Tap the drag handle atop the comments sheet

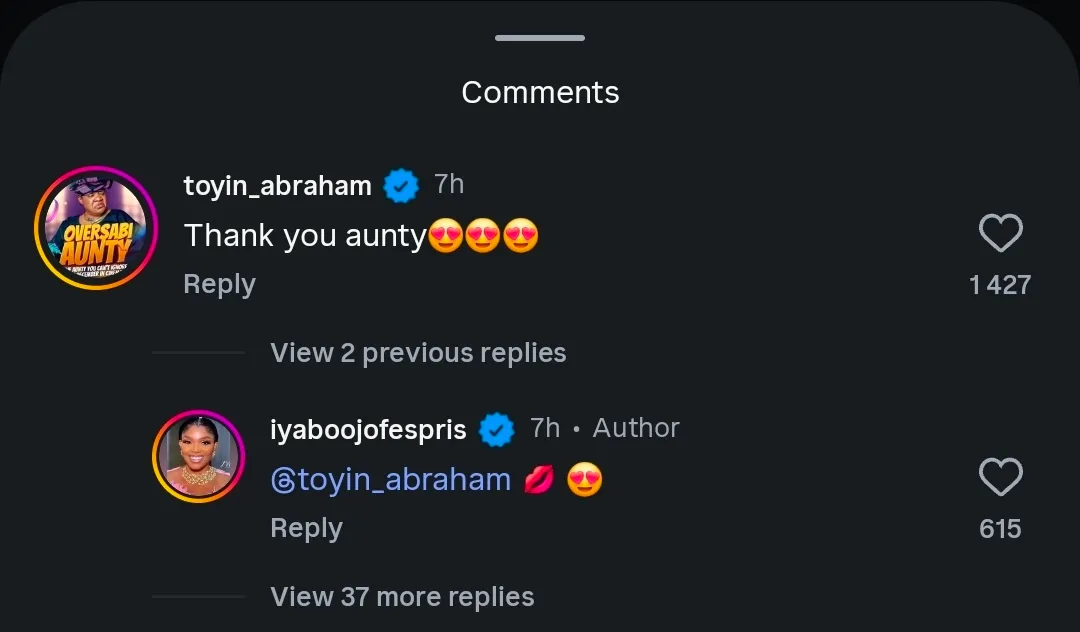point(540,38)
